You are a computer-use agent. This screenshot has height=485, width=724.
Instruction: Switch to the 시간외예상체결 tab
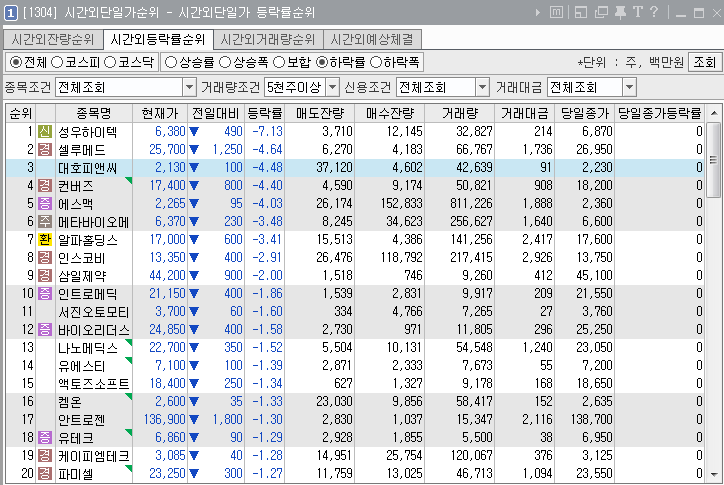pyautogui.click(x=372, y=40)
